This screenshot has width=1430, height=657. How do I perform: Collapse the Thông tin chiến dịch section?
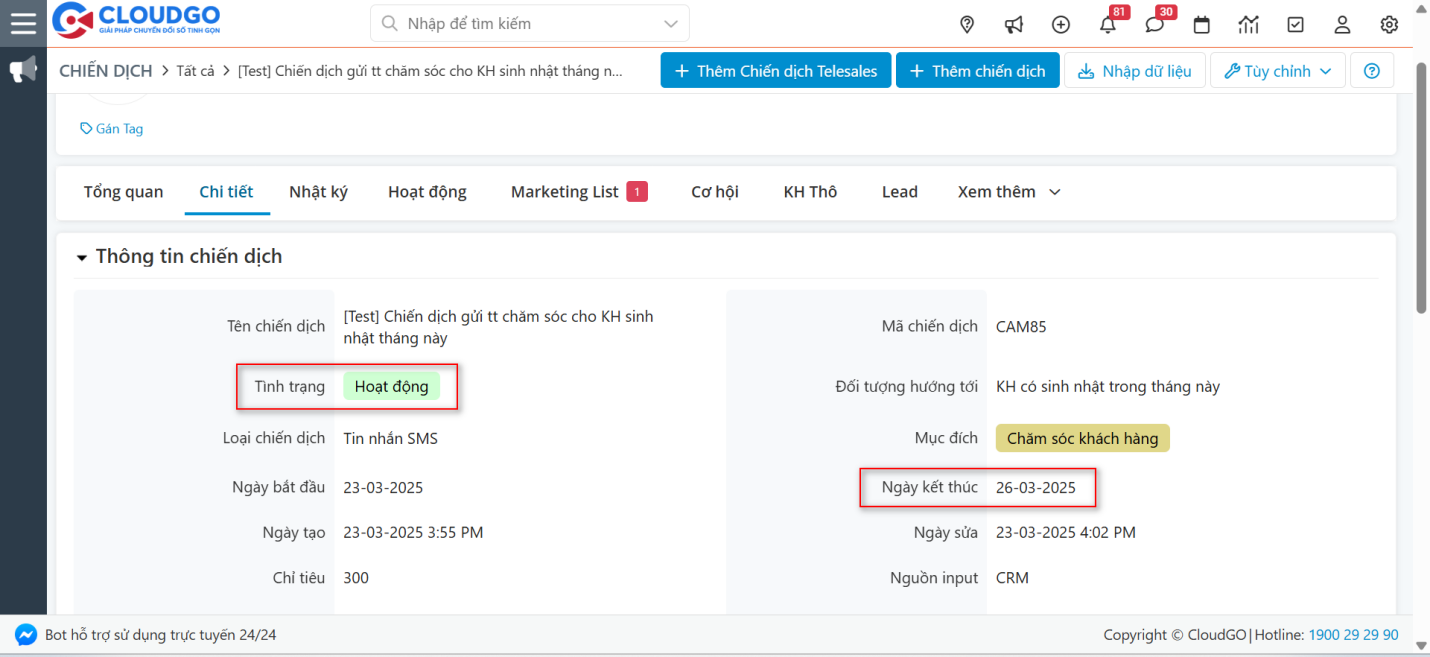[x=82, y=257]
